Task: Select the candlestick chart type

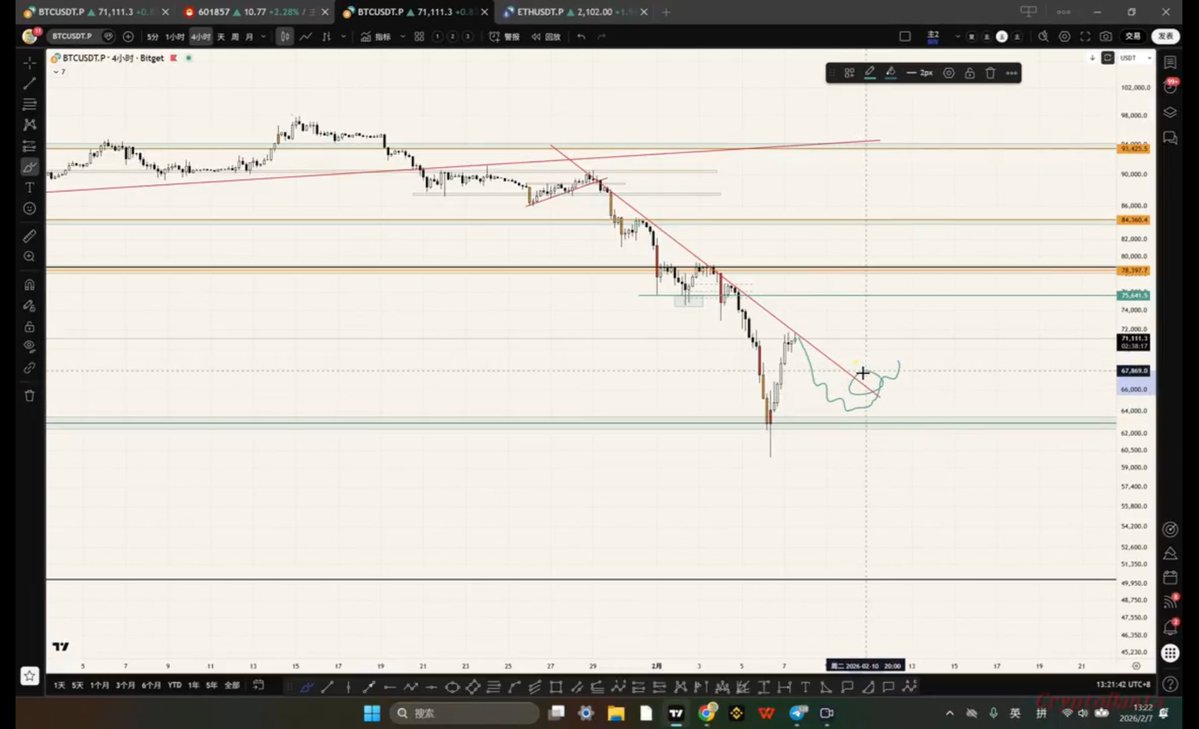Action: point(284,37)
